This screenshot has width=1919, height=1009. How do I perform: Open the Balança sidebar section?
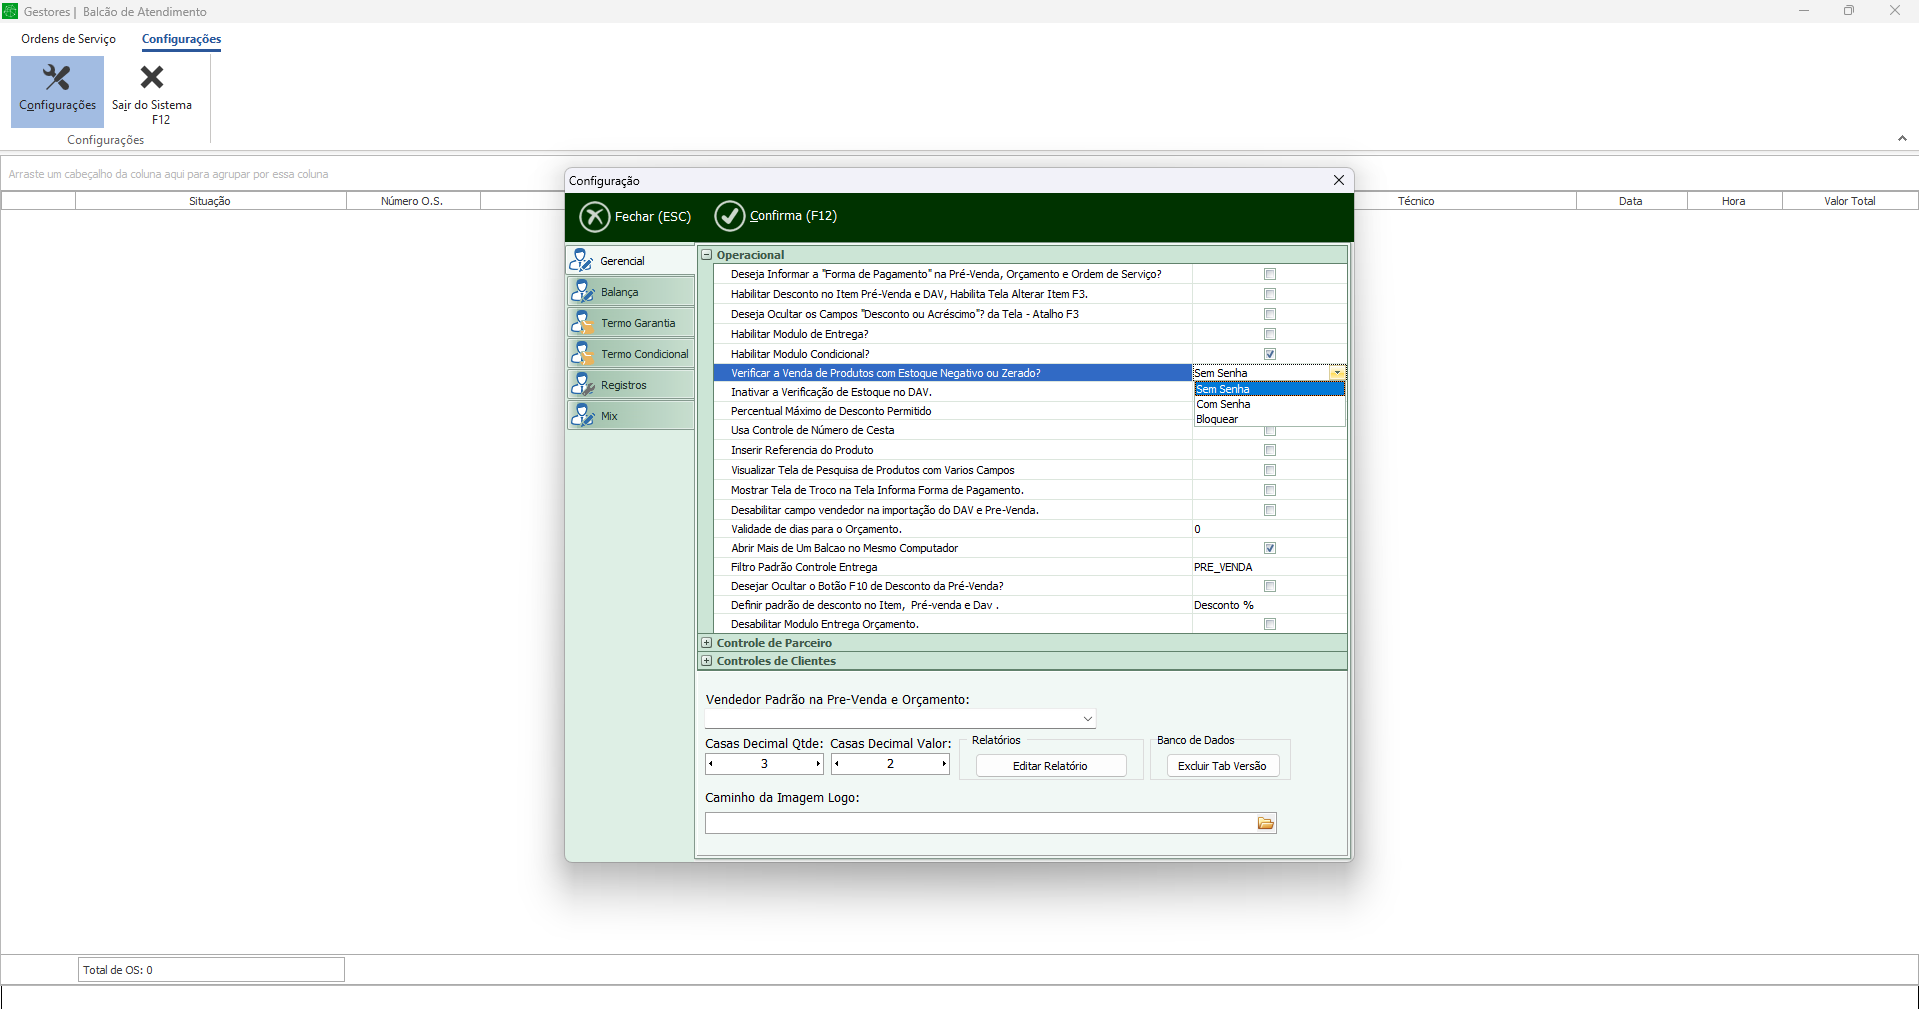(630, 292)
